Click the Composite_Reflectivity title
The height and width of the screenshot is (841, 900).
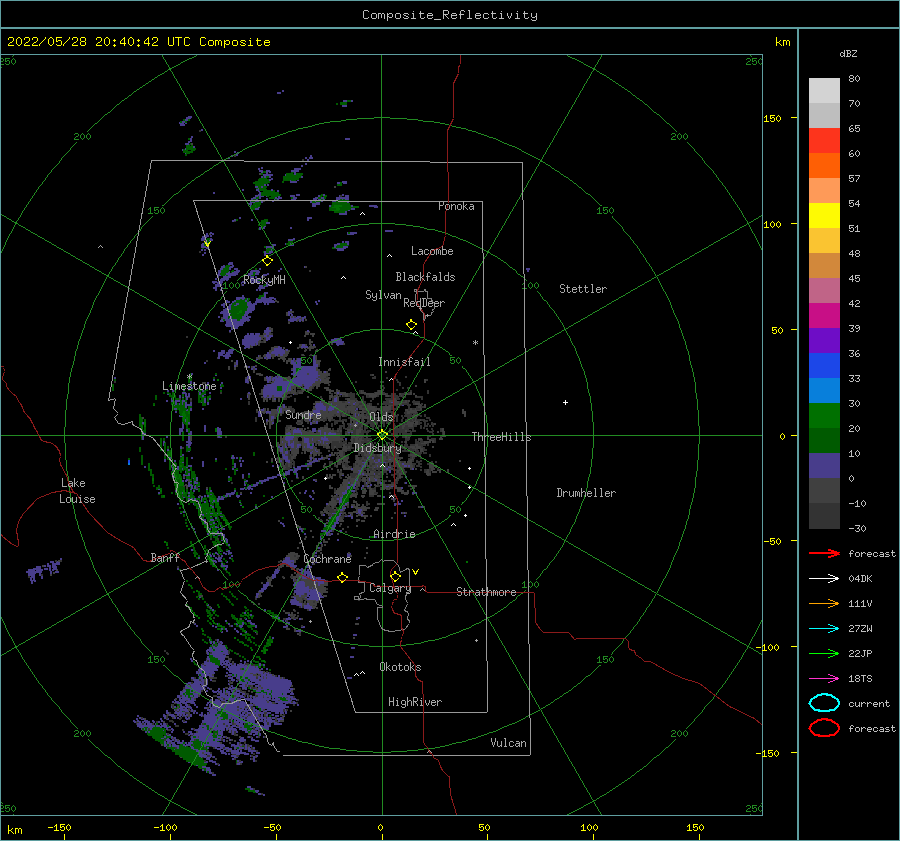450,15
